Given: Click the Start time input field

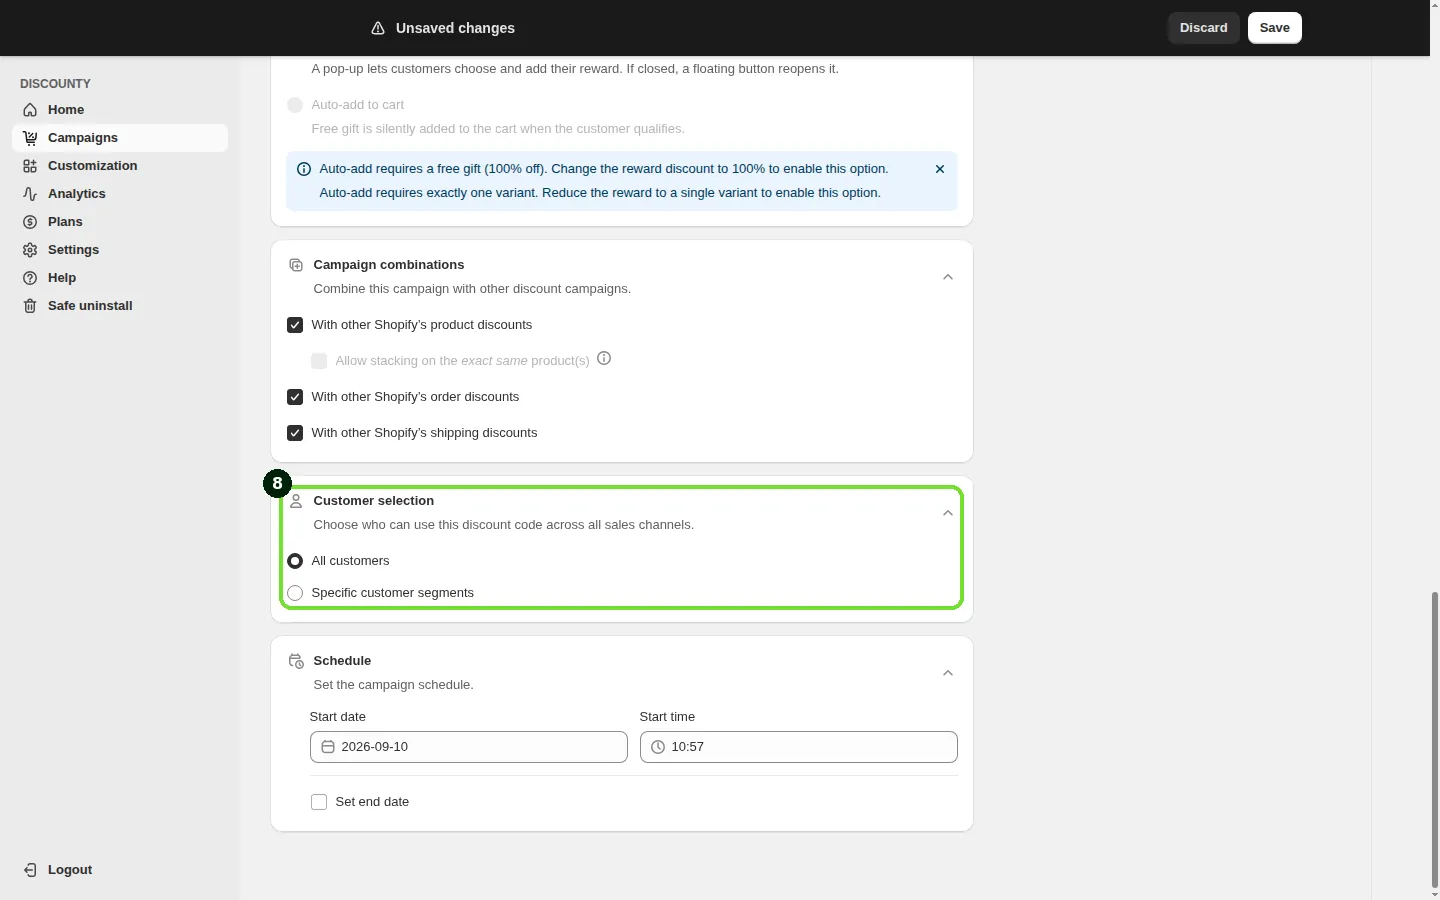Looking at the screenshot, I should [799, 747].
